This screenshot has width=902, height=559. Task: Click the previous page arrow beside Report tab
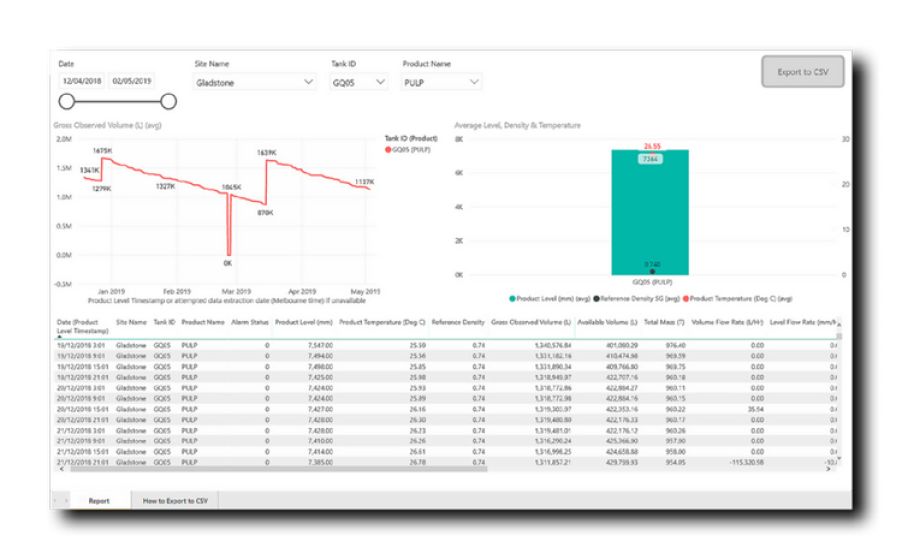tap(57, 499)
